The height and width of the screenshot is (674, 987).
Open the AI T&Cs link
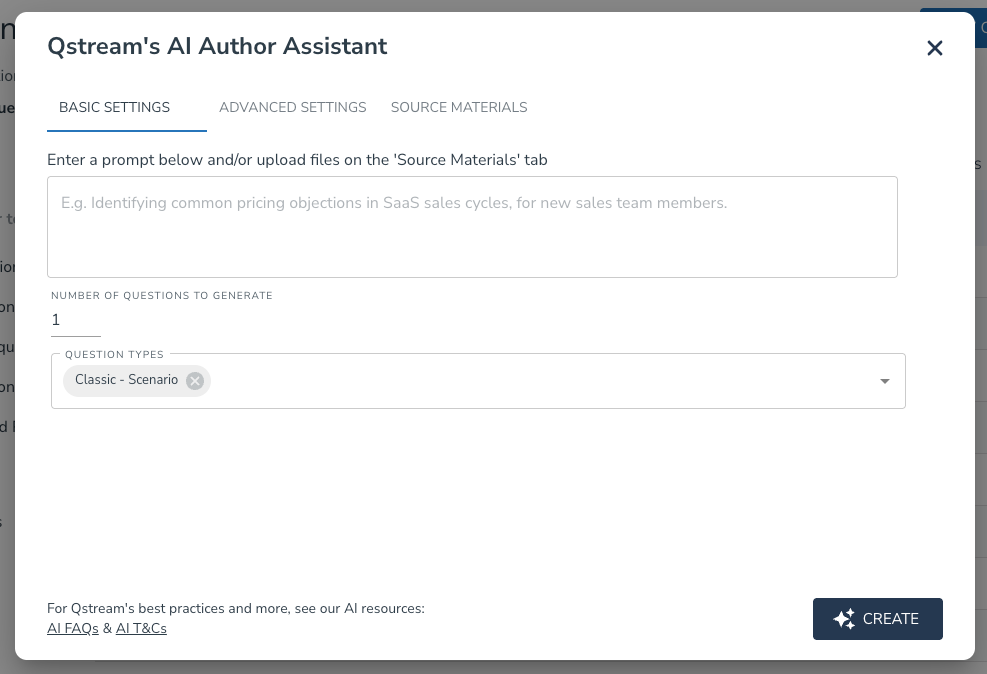(141, 628)
